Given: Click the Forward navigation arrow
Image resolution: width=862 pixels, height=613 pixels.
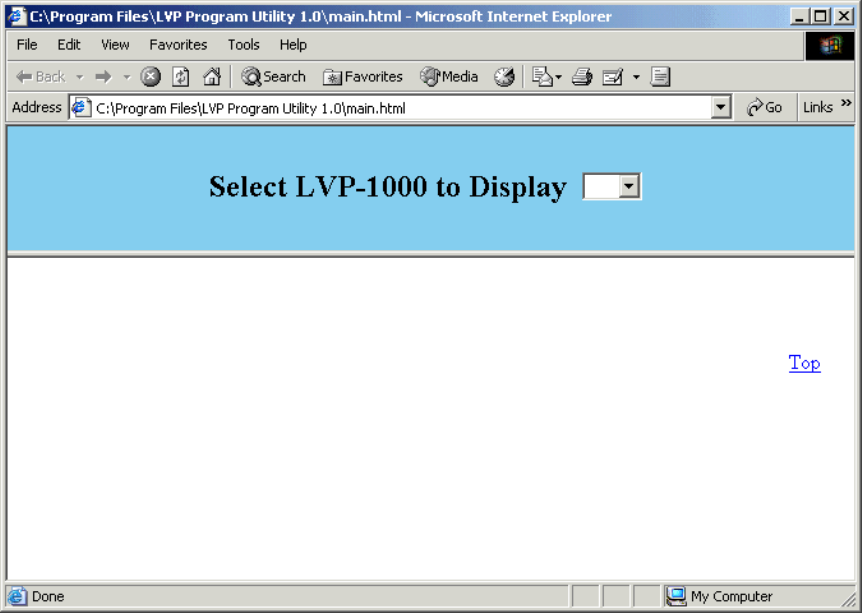Looking at the screenshot, I should (103, 77).
